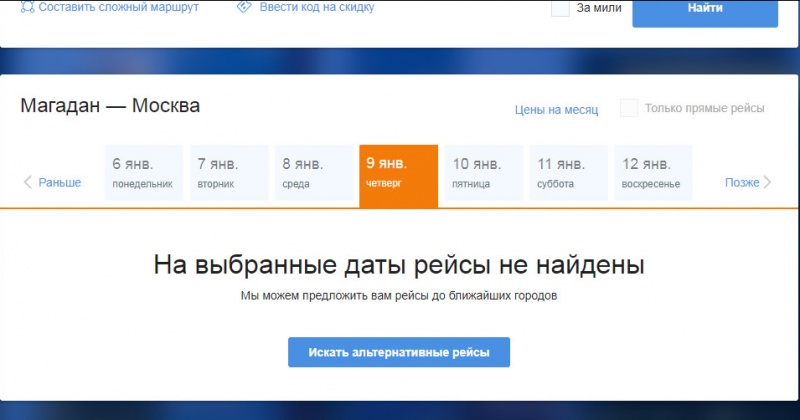Select the 9 янв. четверг tab

[398, 176]
